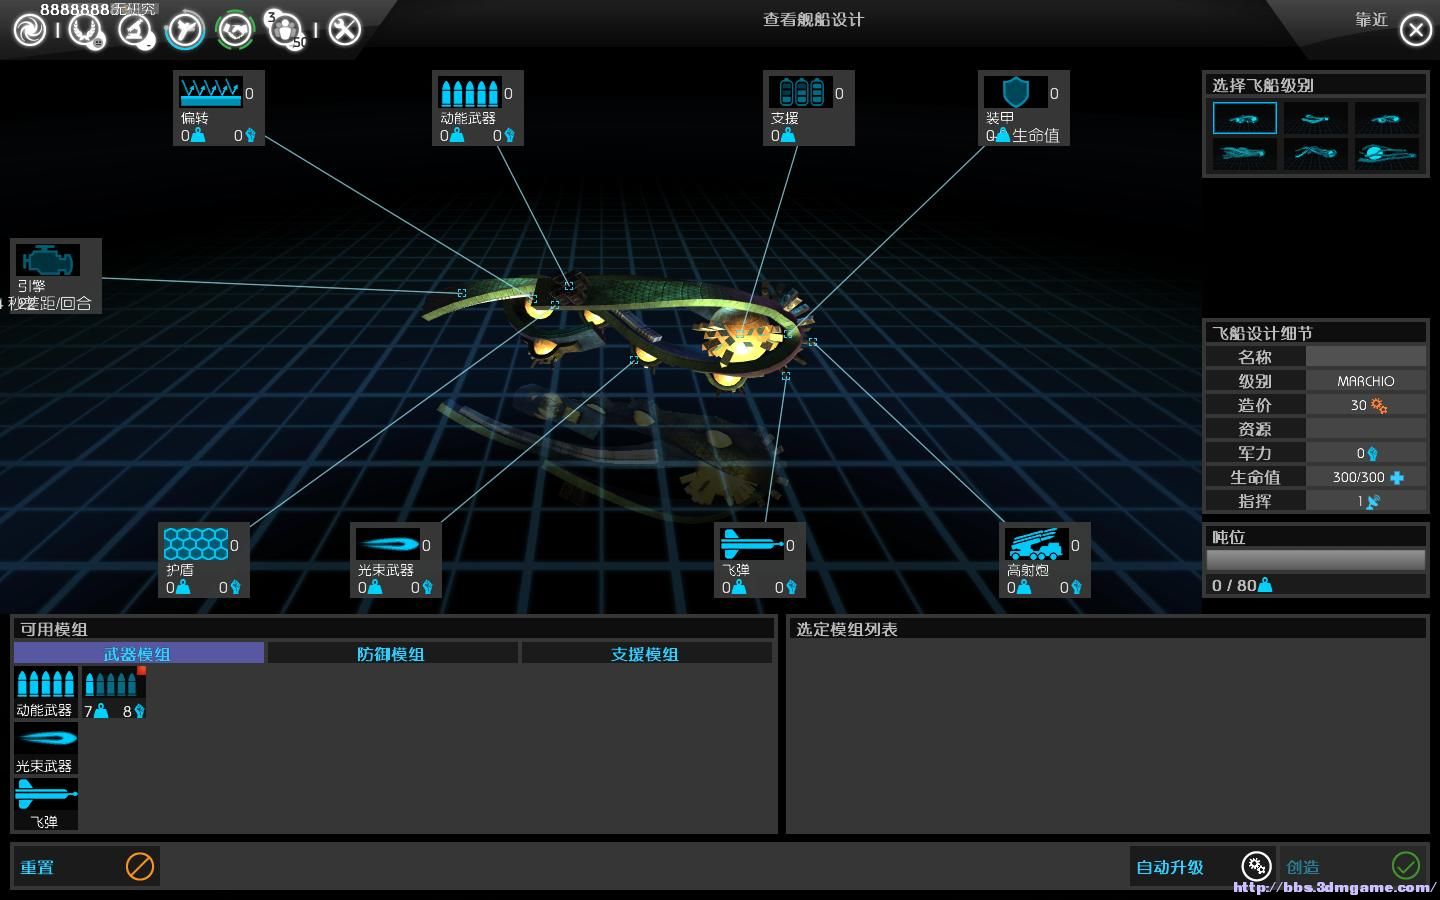
Task: Open the heroes academy people icon
Action: pyautogui.click(x=285, y=30)
